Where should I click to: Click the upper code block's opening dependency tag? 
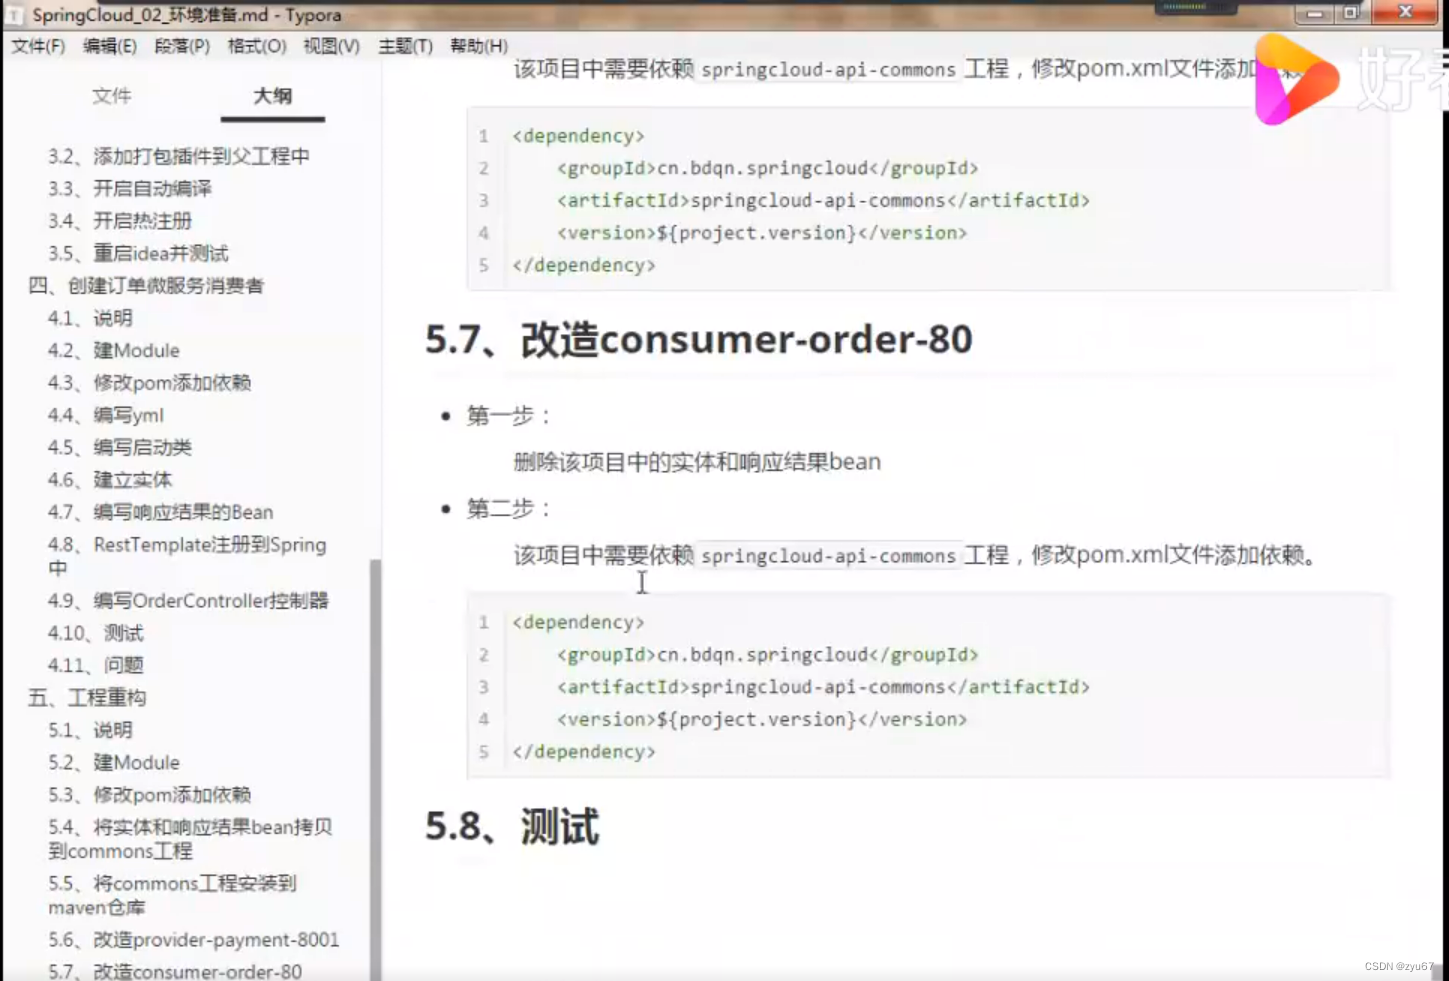578,136
